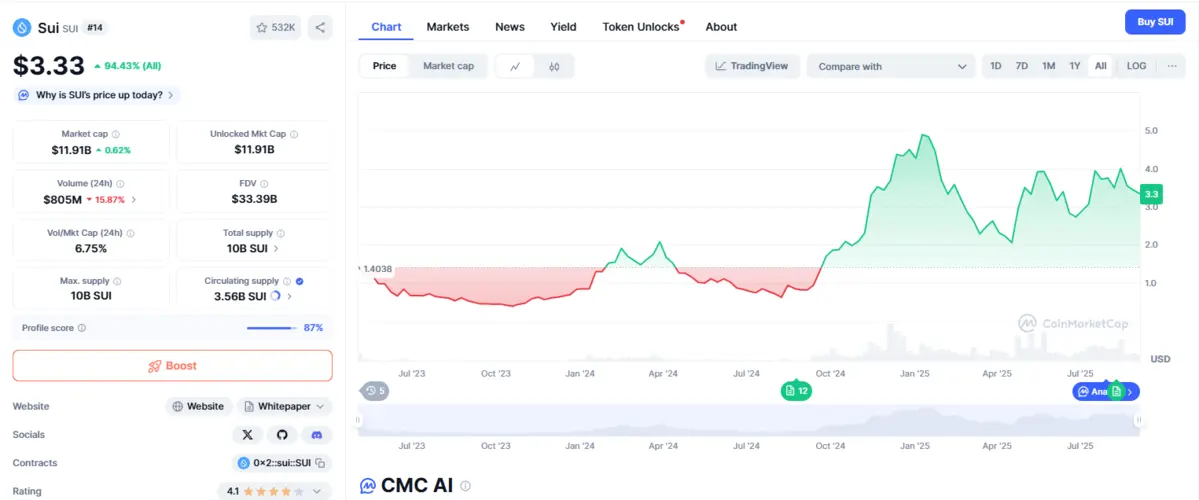Click the right handle of the range slider
The width and height of the screenshot is (1199, 500).
pos(1138,423)
